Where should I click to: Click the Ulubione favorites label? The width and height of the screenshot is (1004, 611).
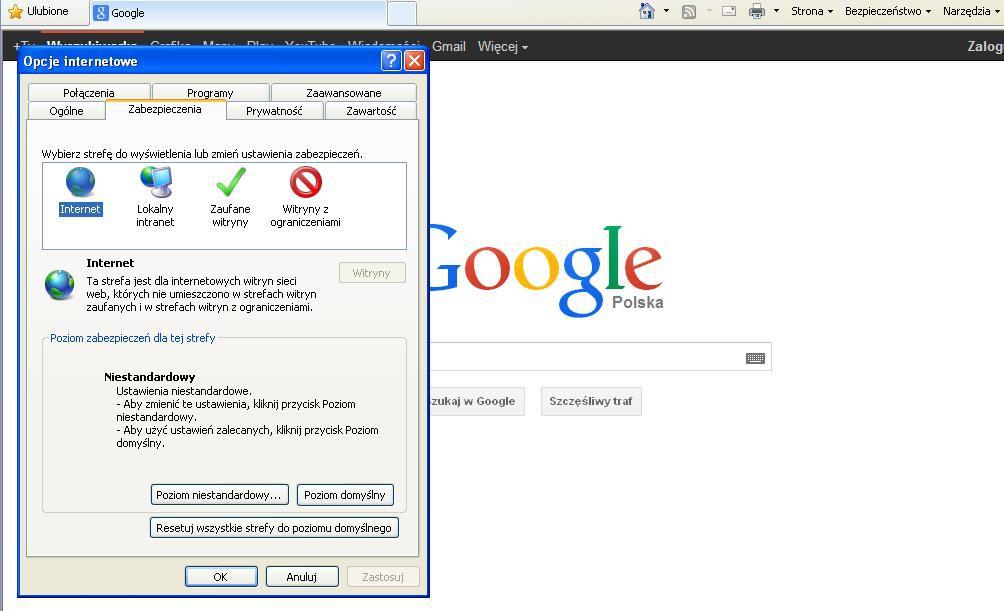48,11
